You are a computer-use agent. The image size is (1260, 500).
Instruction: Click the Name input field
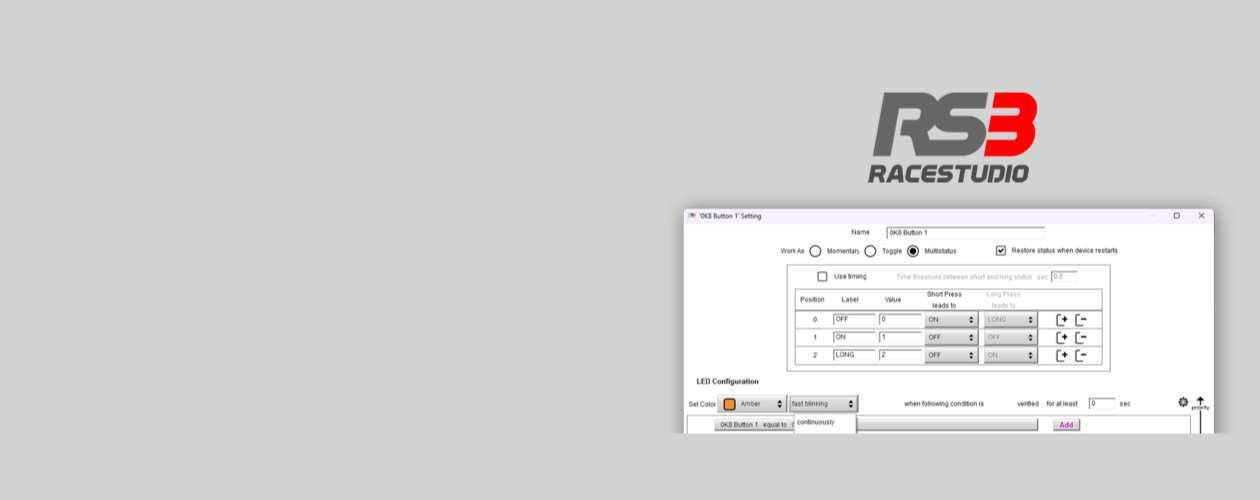pyautogui.click(x=965, y=232)
